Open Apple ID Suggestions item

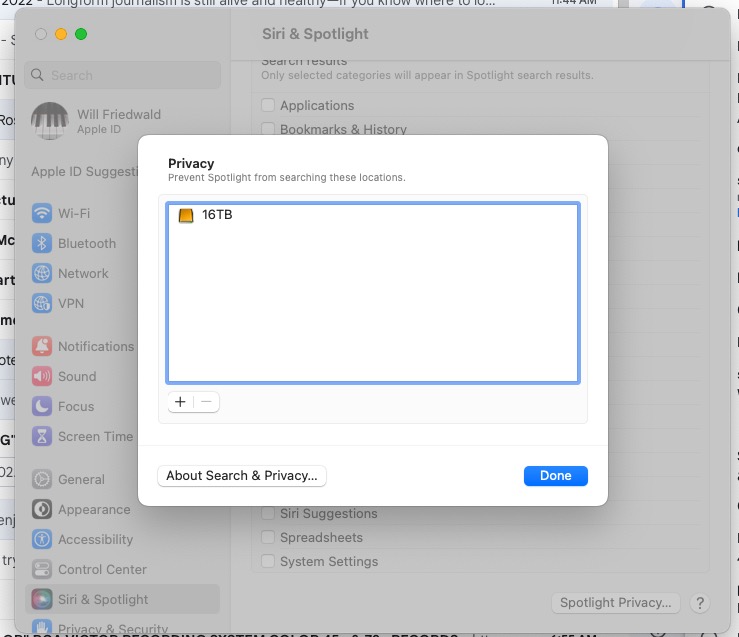pos(84,172)
